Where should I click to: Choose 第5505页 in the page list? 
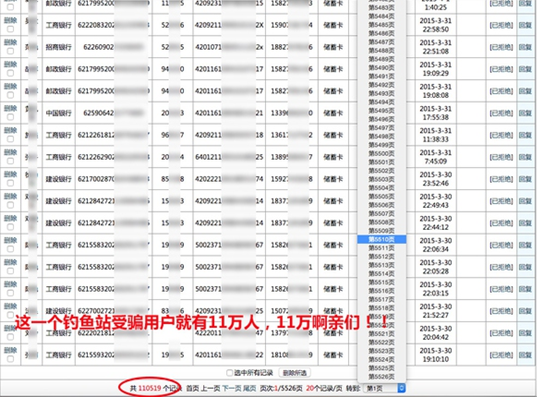[382, 196]
